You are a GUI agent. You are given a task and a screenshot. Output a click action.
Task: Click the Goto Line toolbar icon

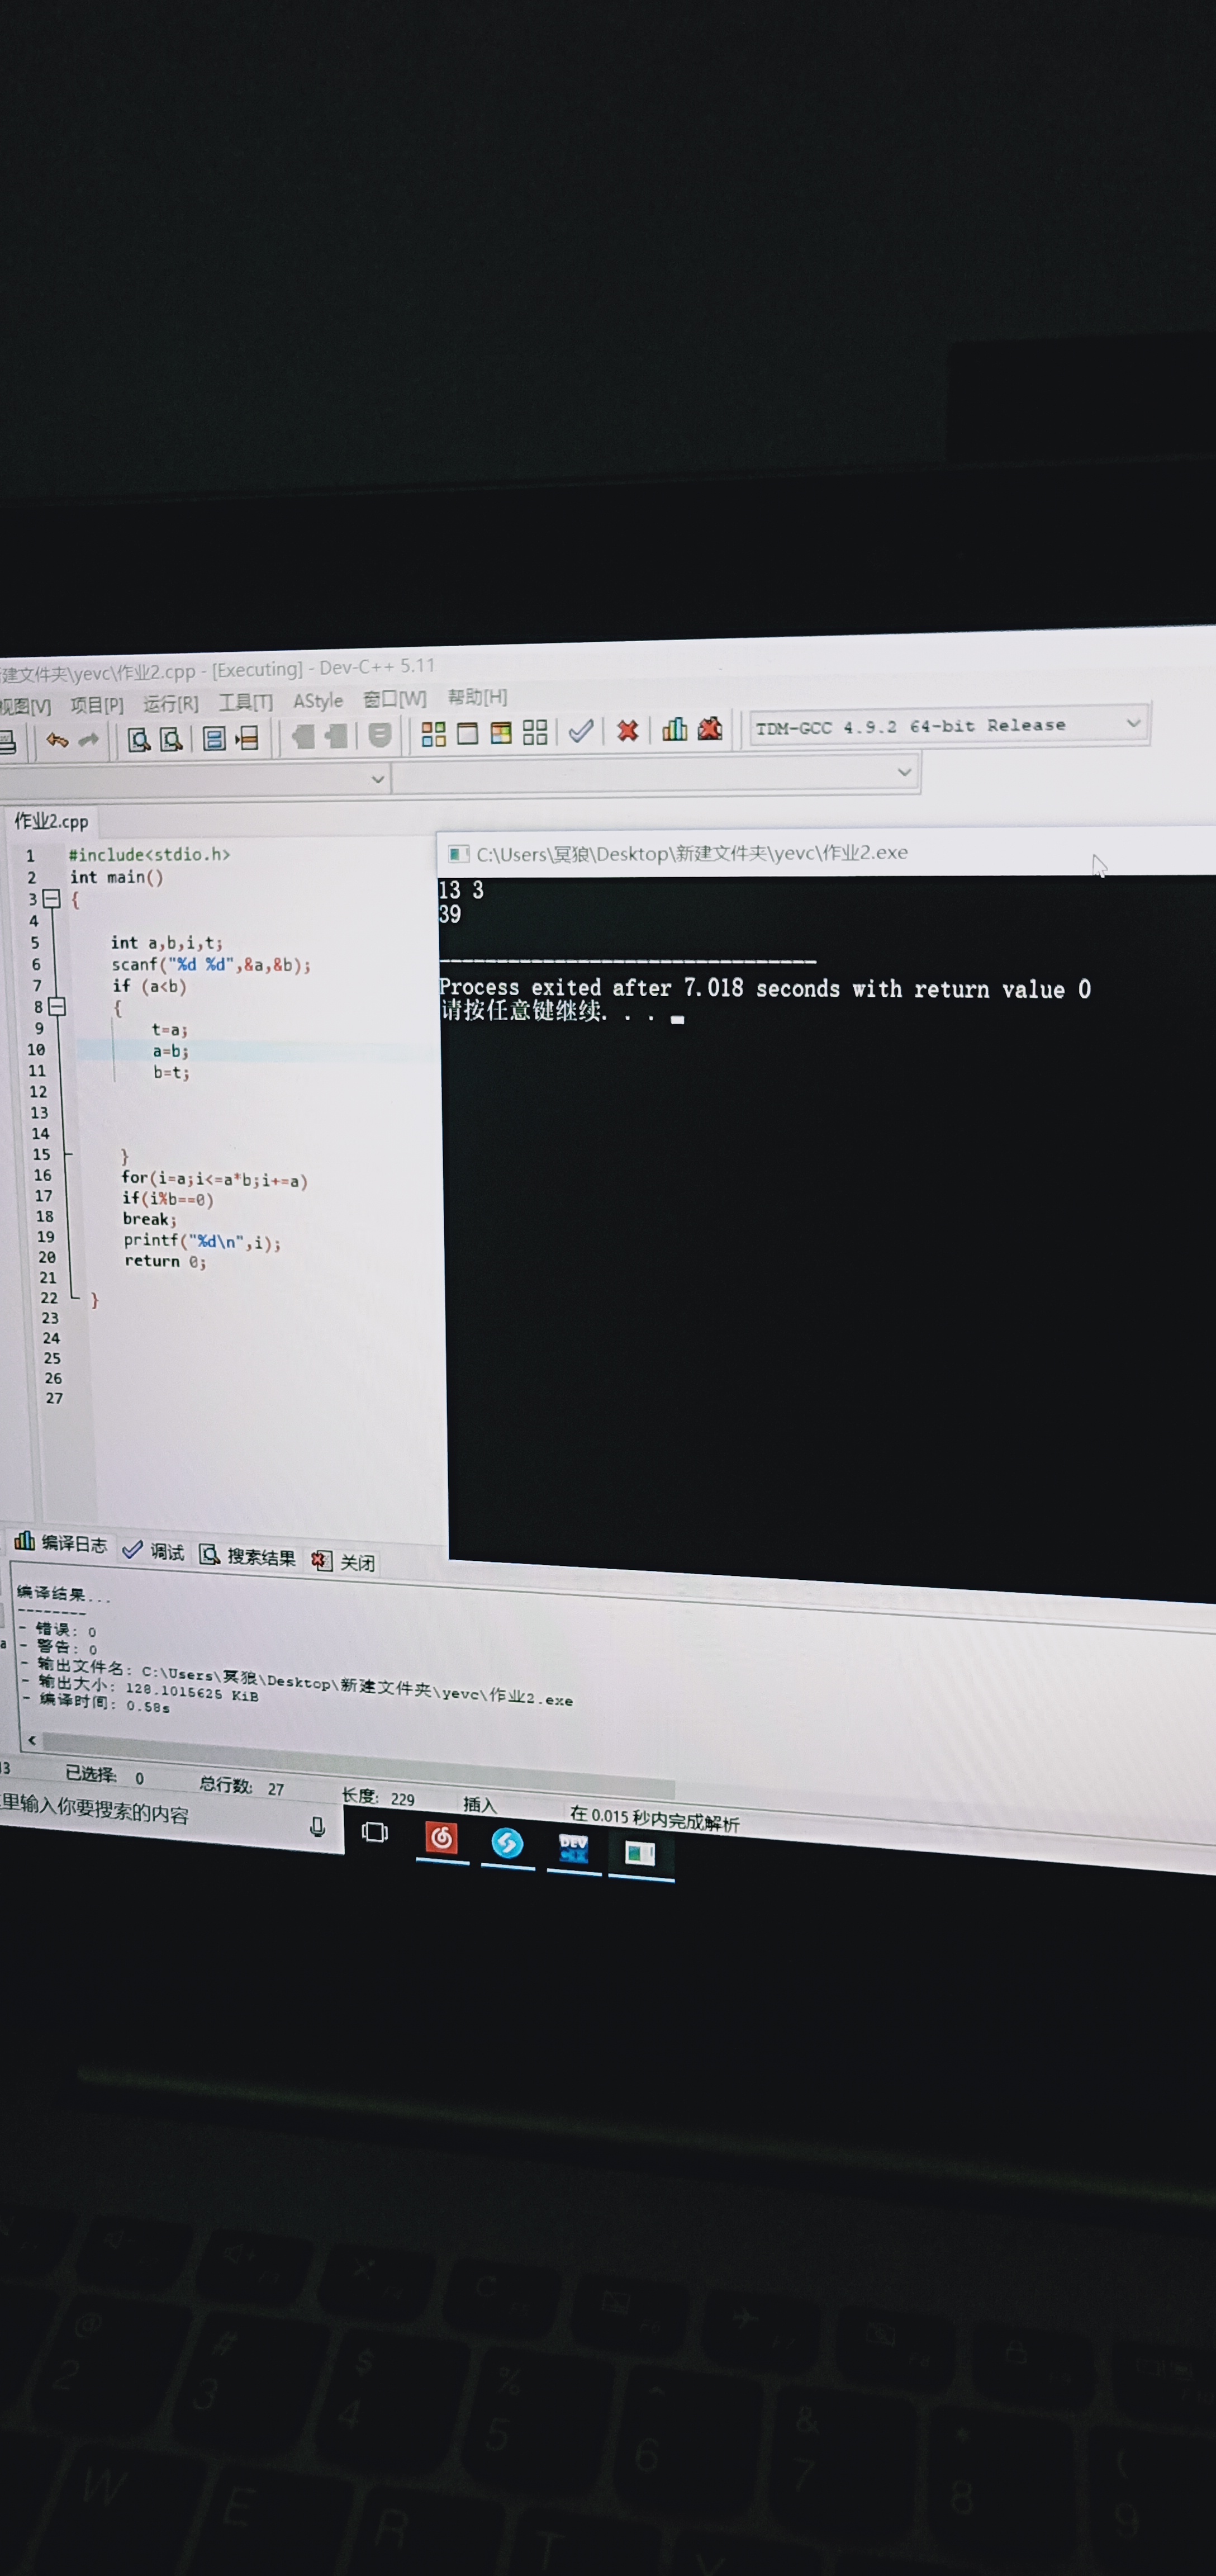(x=247, y=738)
